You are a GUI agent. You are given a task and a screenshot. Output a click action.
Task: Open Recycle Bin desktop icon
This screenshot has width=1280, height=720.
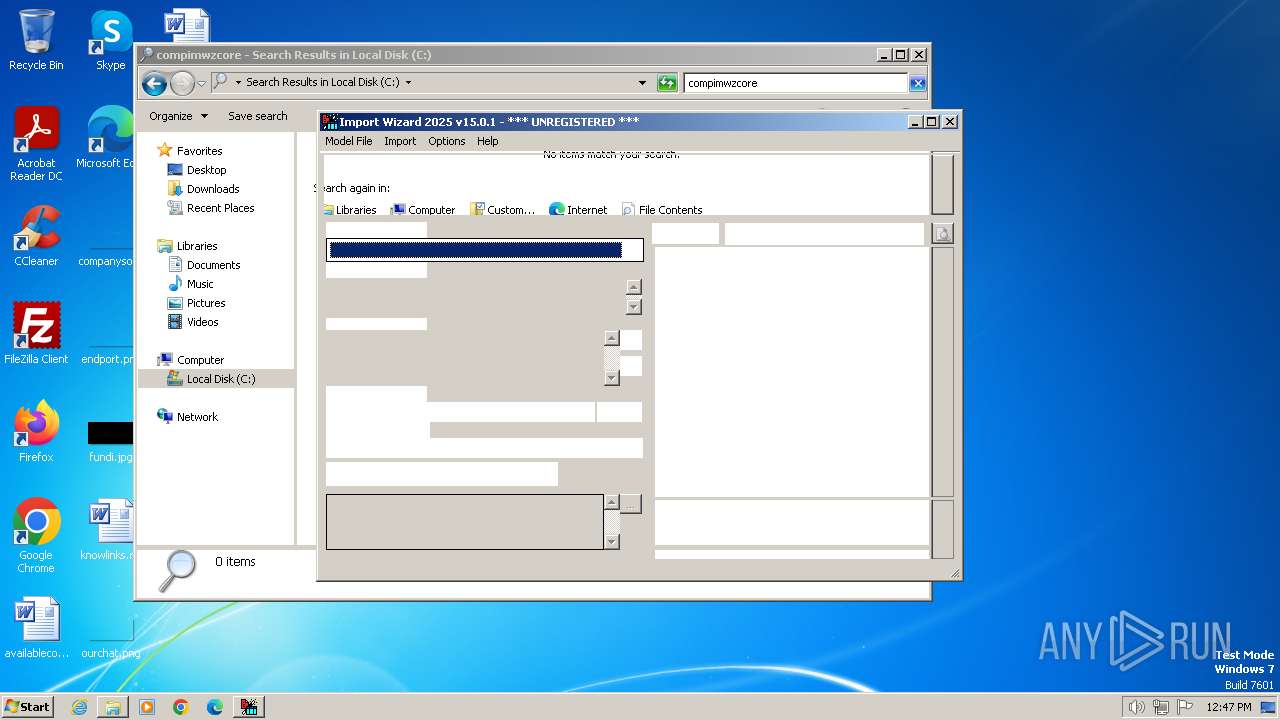[x=36, y=40]
